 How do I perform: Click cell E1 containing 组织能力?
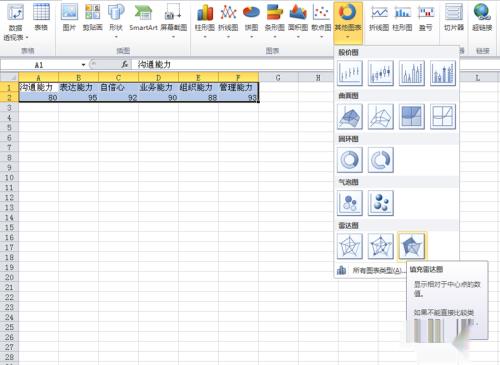[198, 87]
